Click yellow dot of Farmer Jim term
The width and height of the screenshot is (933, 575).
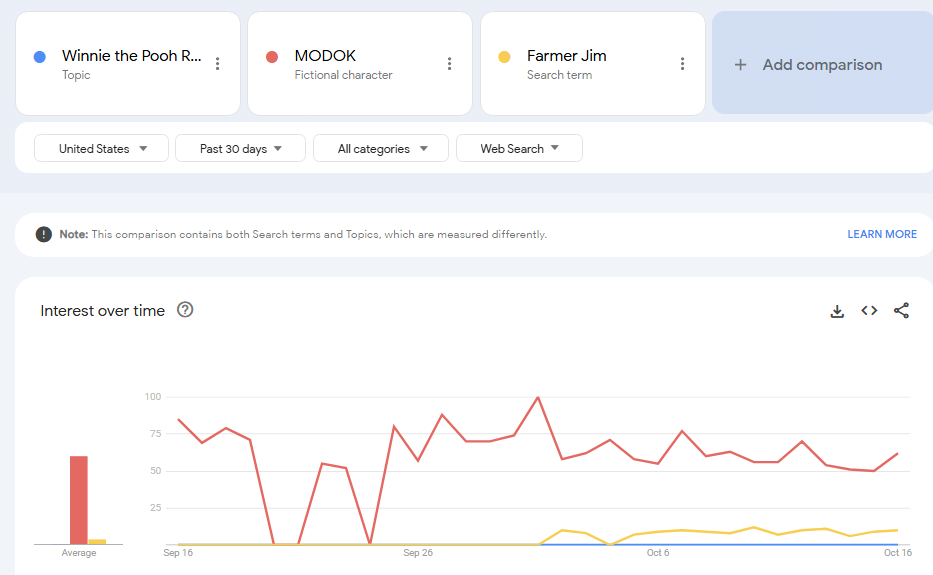click(504, 57)
